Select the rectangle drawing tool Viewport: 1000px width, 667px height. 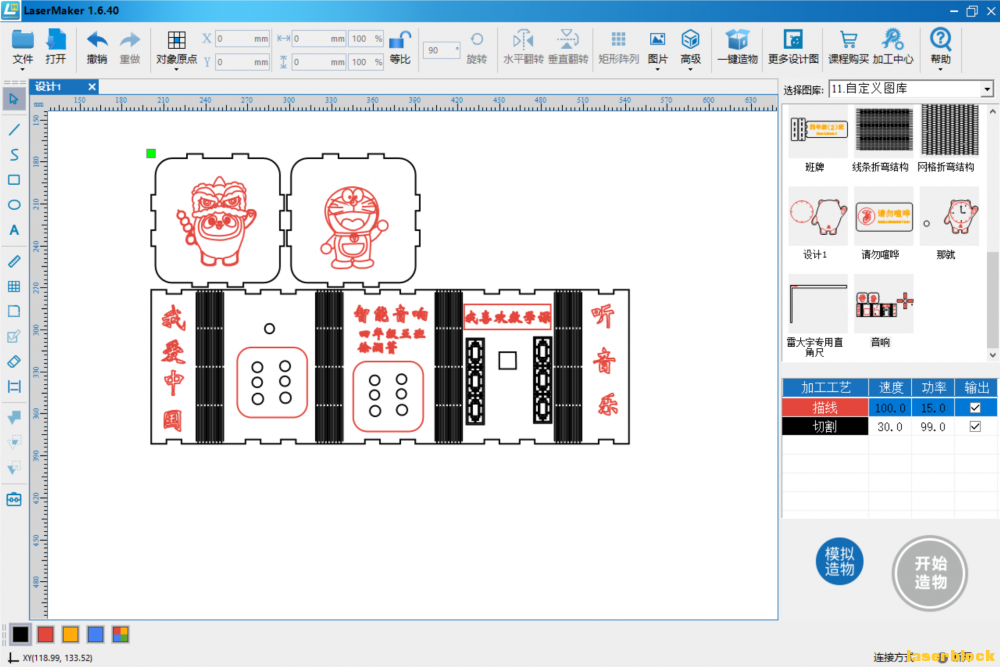coord(14,180)
